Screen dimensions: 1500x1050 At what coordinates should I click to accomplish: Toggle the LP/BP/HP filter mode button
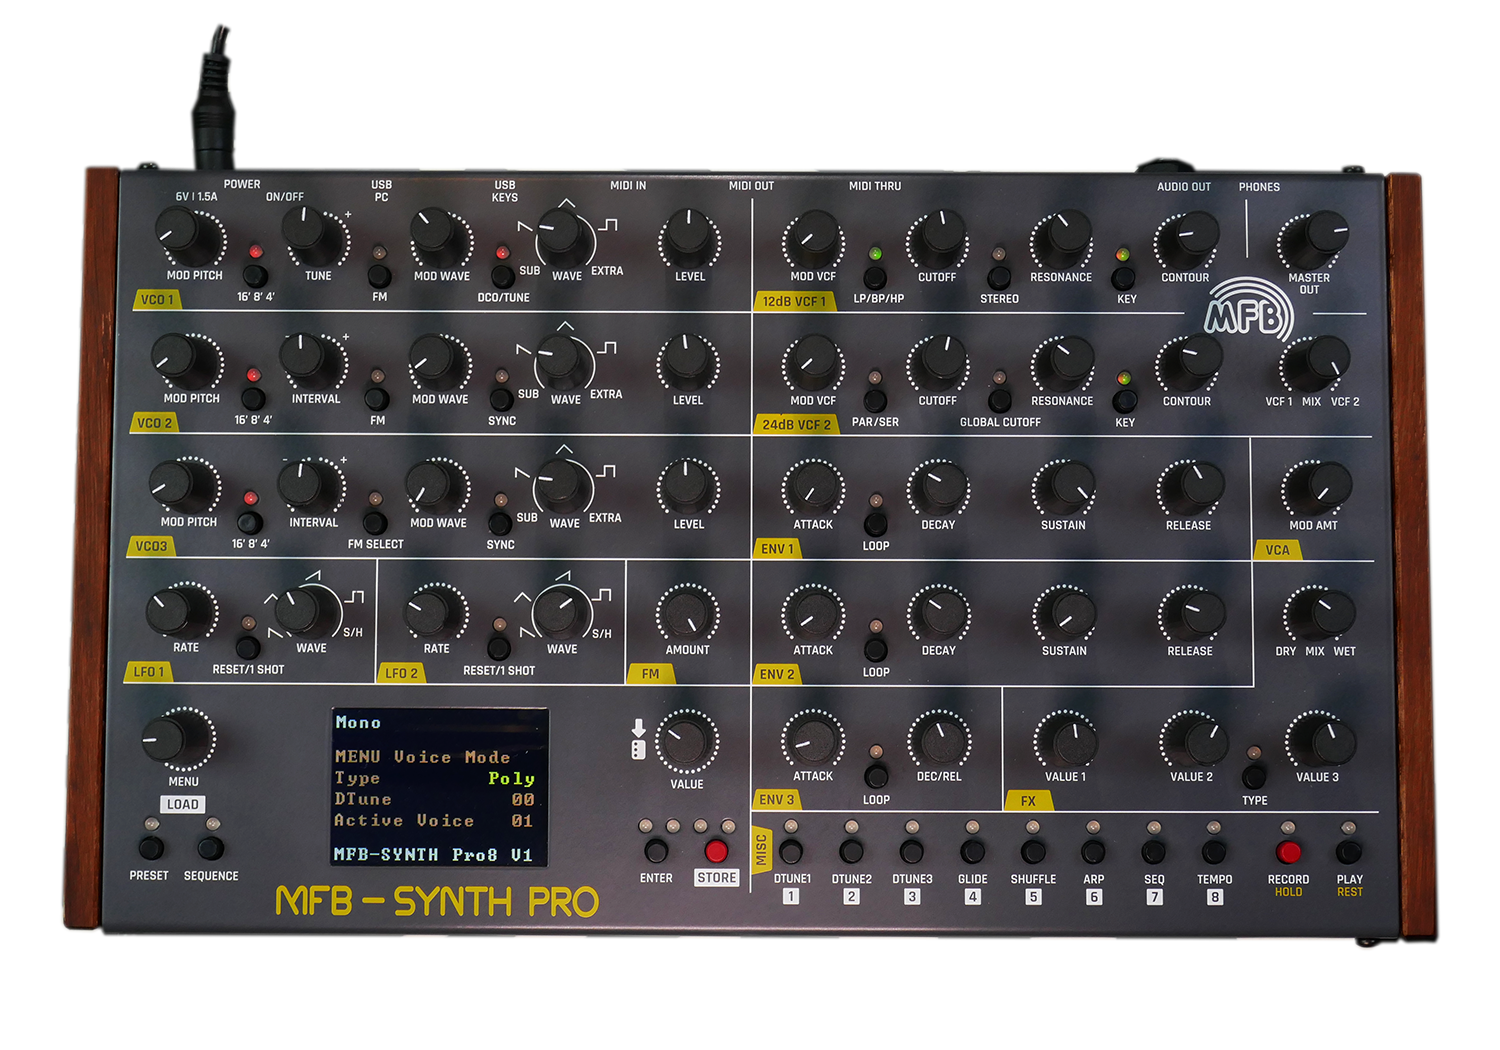coord(875,277)
